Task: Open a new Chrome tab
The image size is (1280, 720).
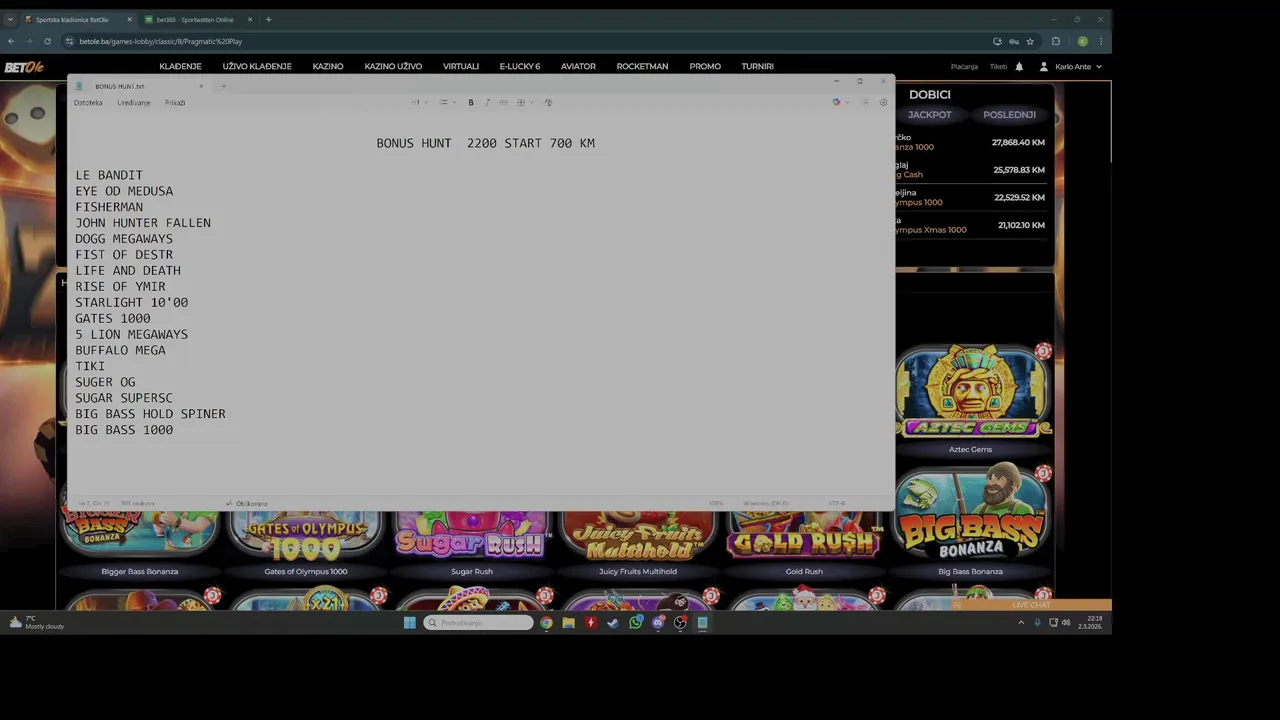Action: click(268, 19)
